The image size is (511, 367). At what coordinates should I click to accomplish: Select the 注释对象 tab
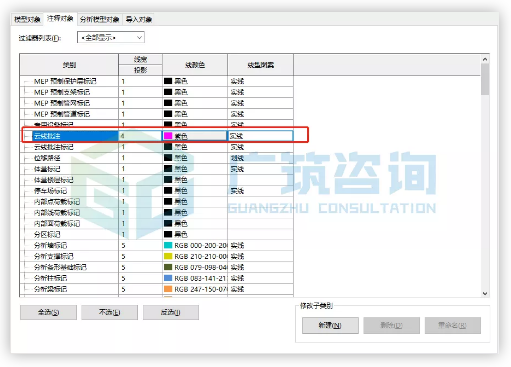click(x=60, y=19)
